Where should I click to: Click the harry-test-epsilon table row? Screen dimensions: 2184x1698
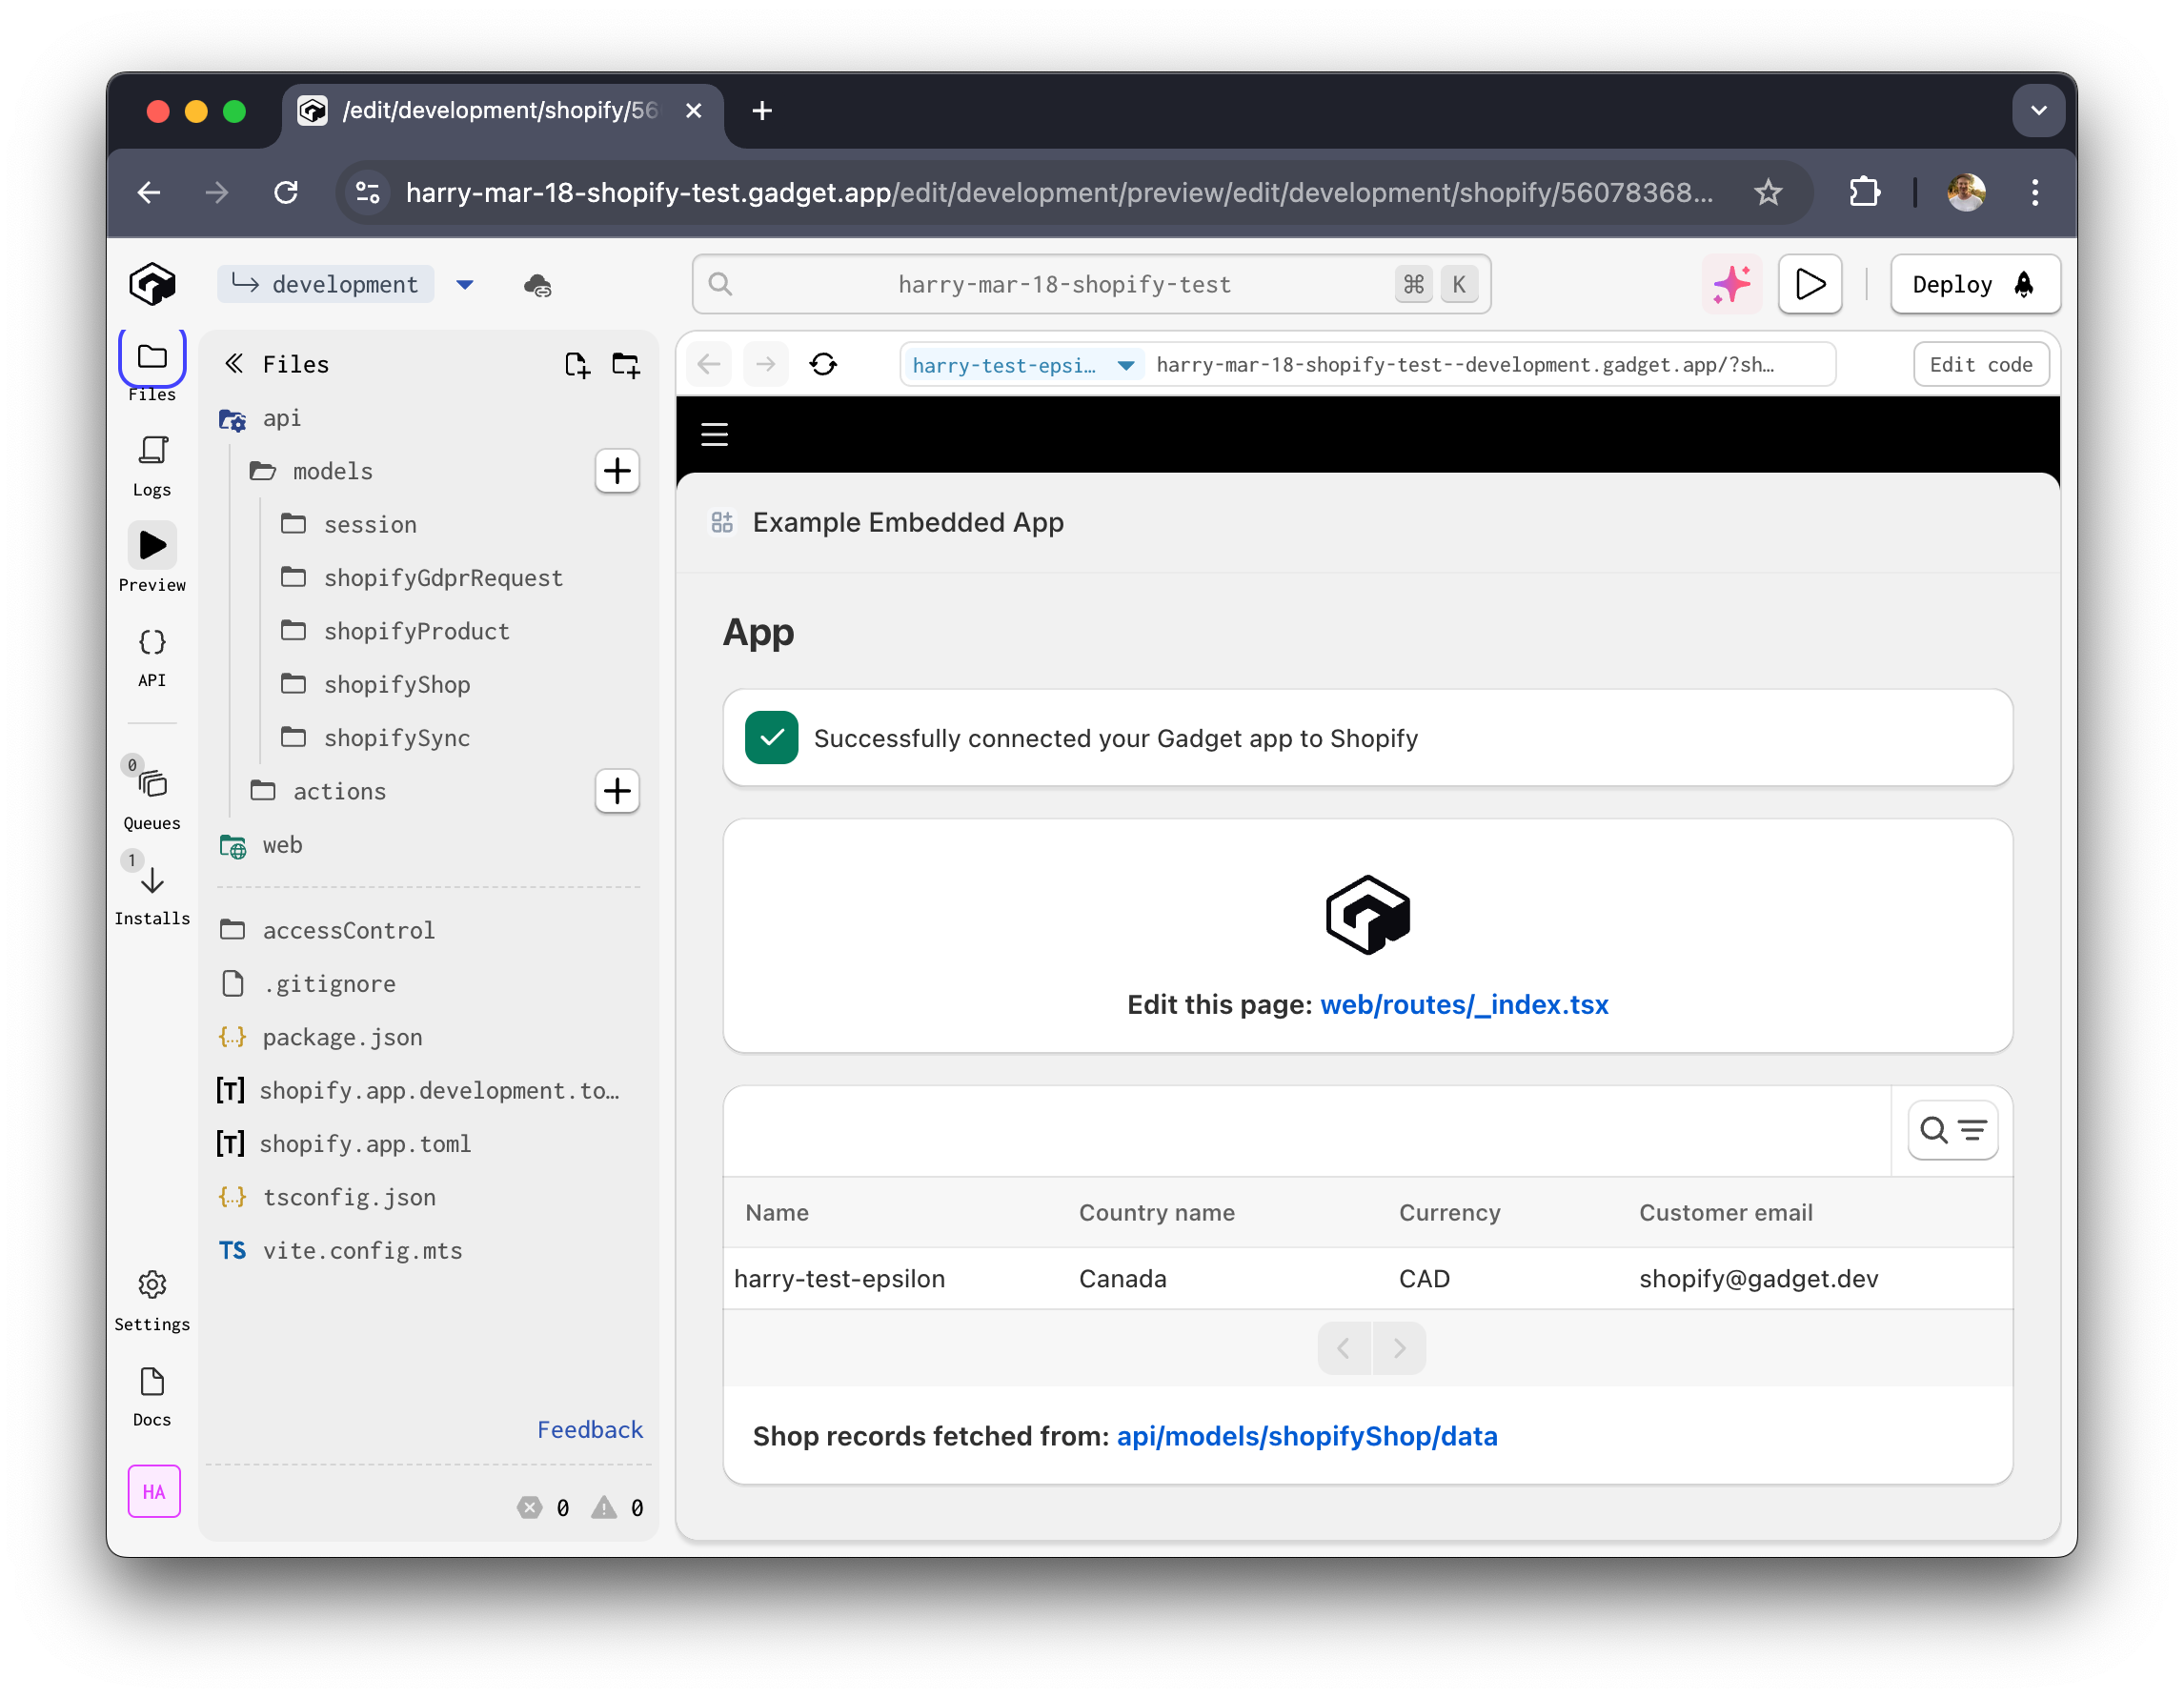1367,1278
